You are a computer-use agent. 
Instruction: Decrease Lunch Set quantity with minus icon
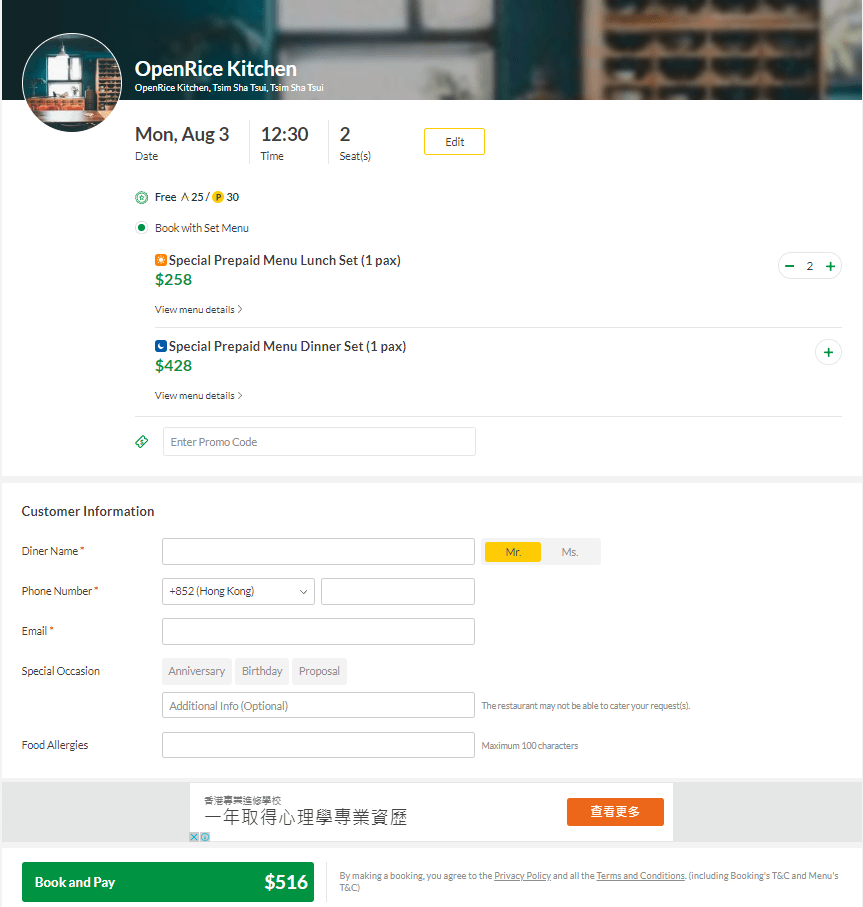pyautogui.click(x=790, y=266)
